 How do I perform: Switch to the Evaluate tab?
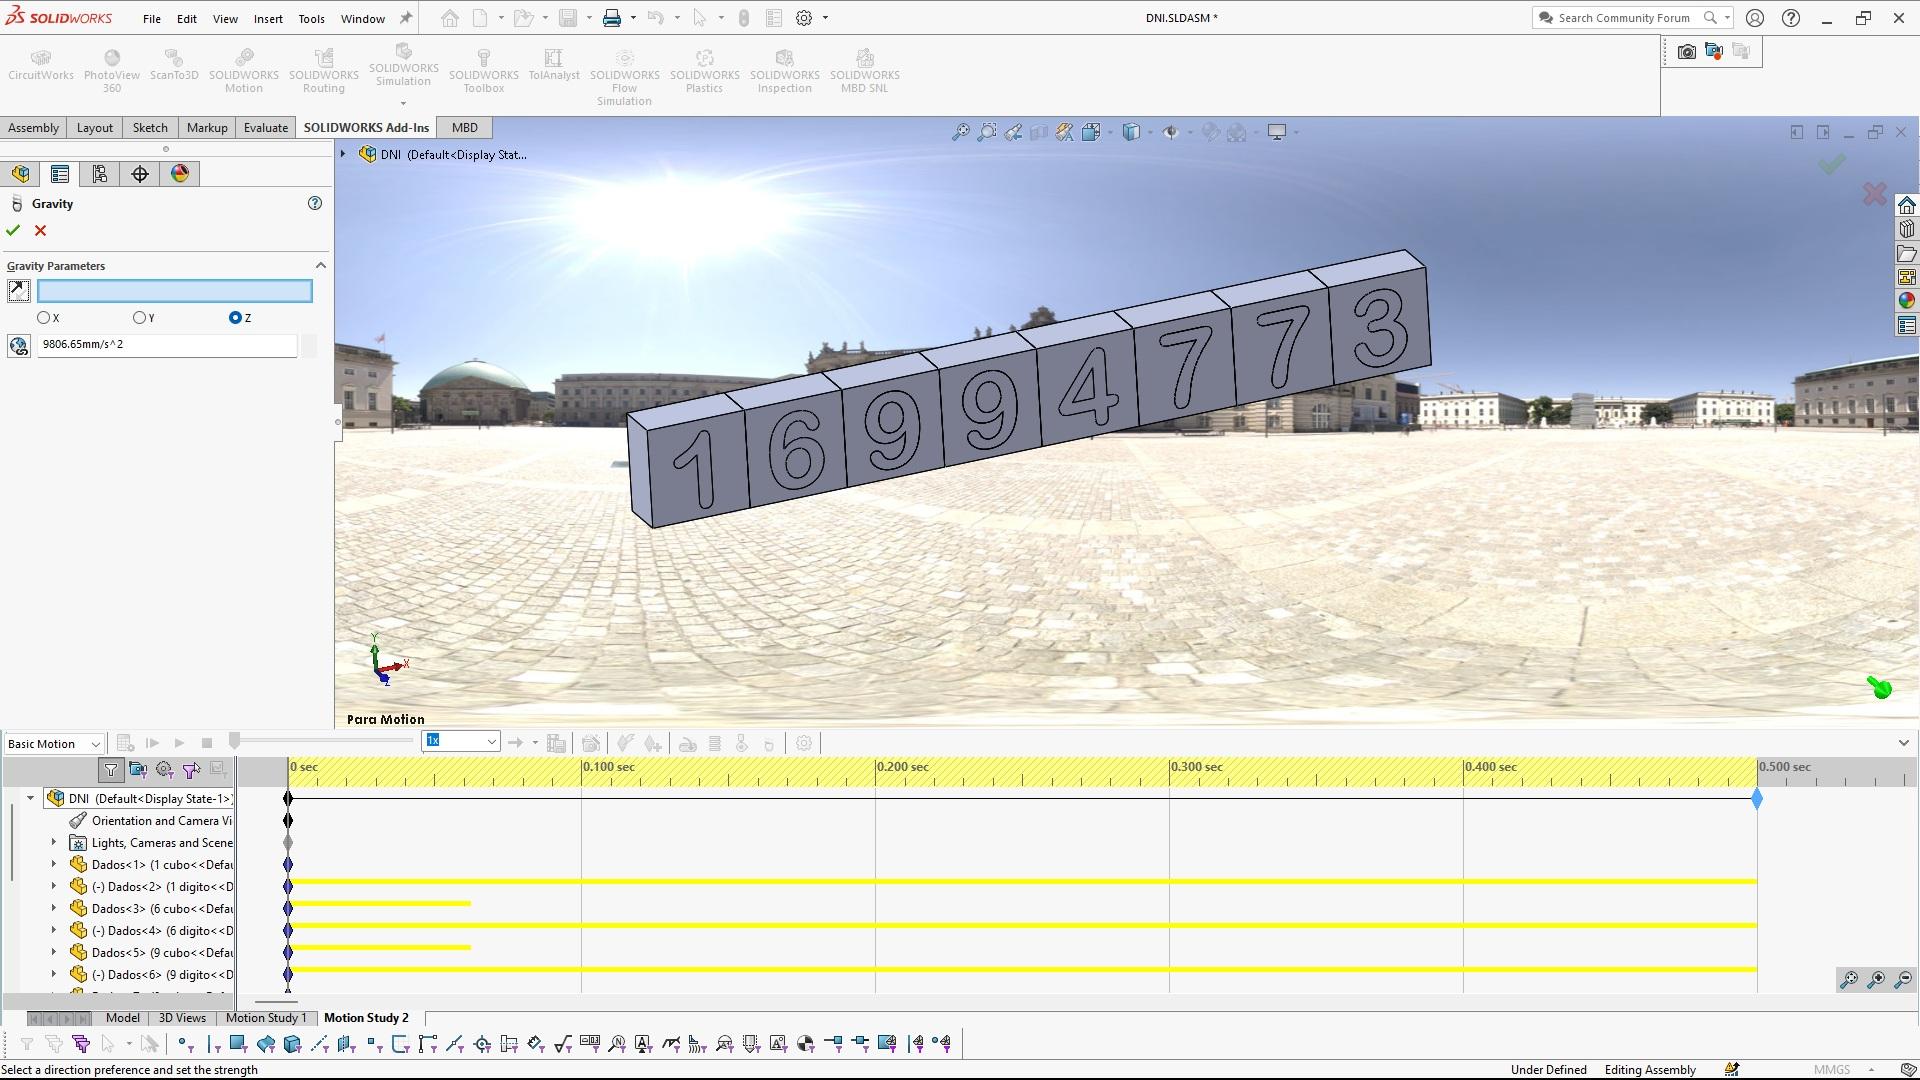[266, 128]
